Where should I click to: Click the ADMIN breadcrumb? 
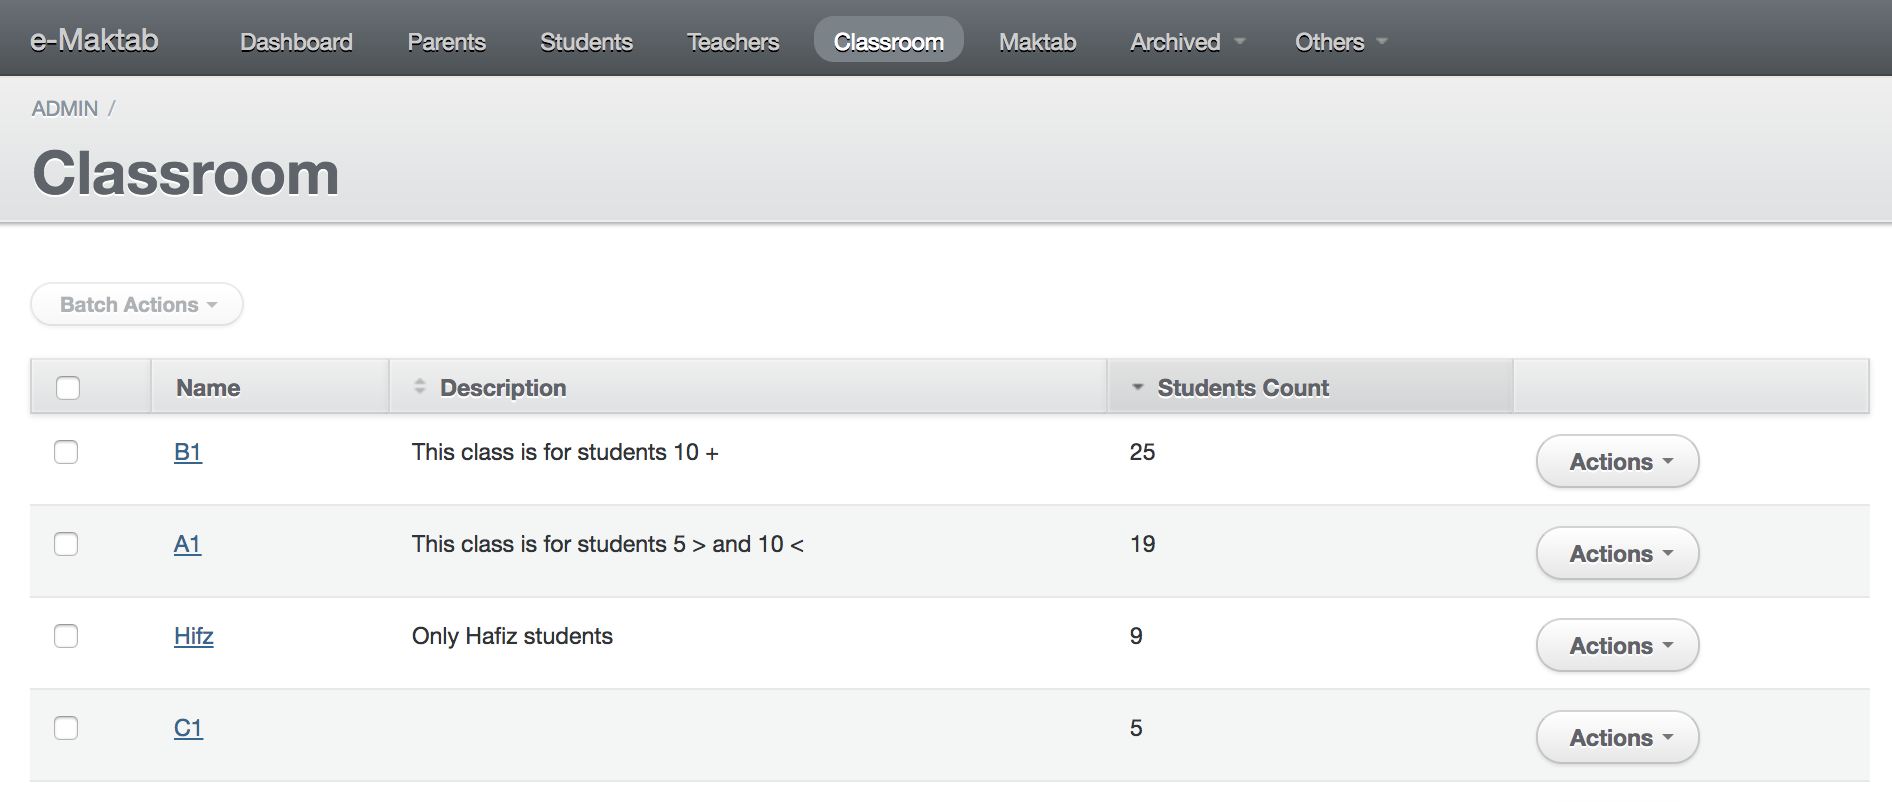click(x=65, y=108)
